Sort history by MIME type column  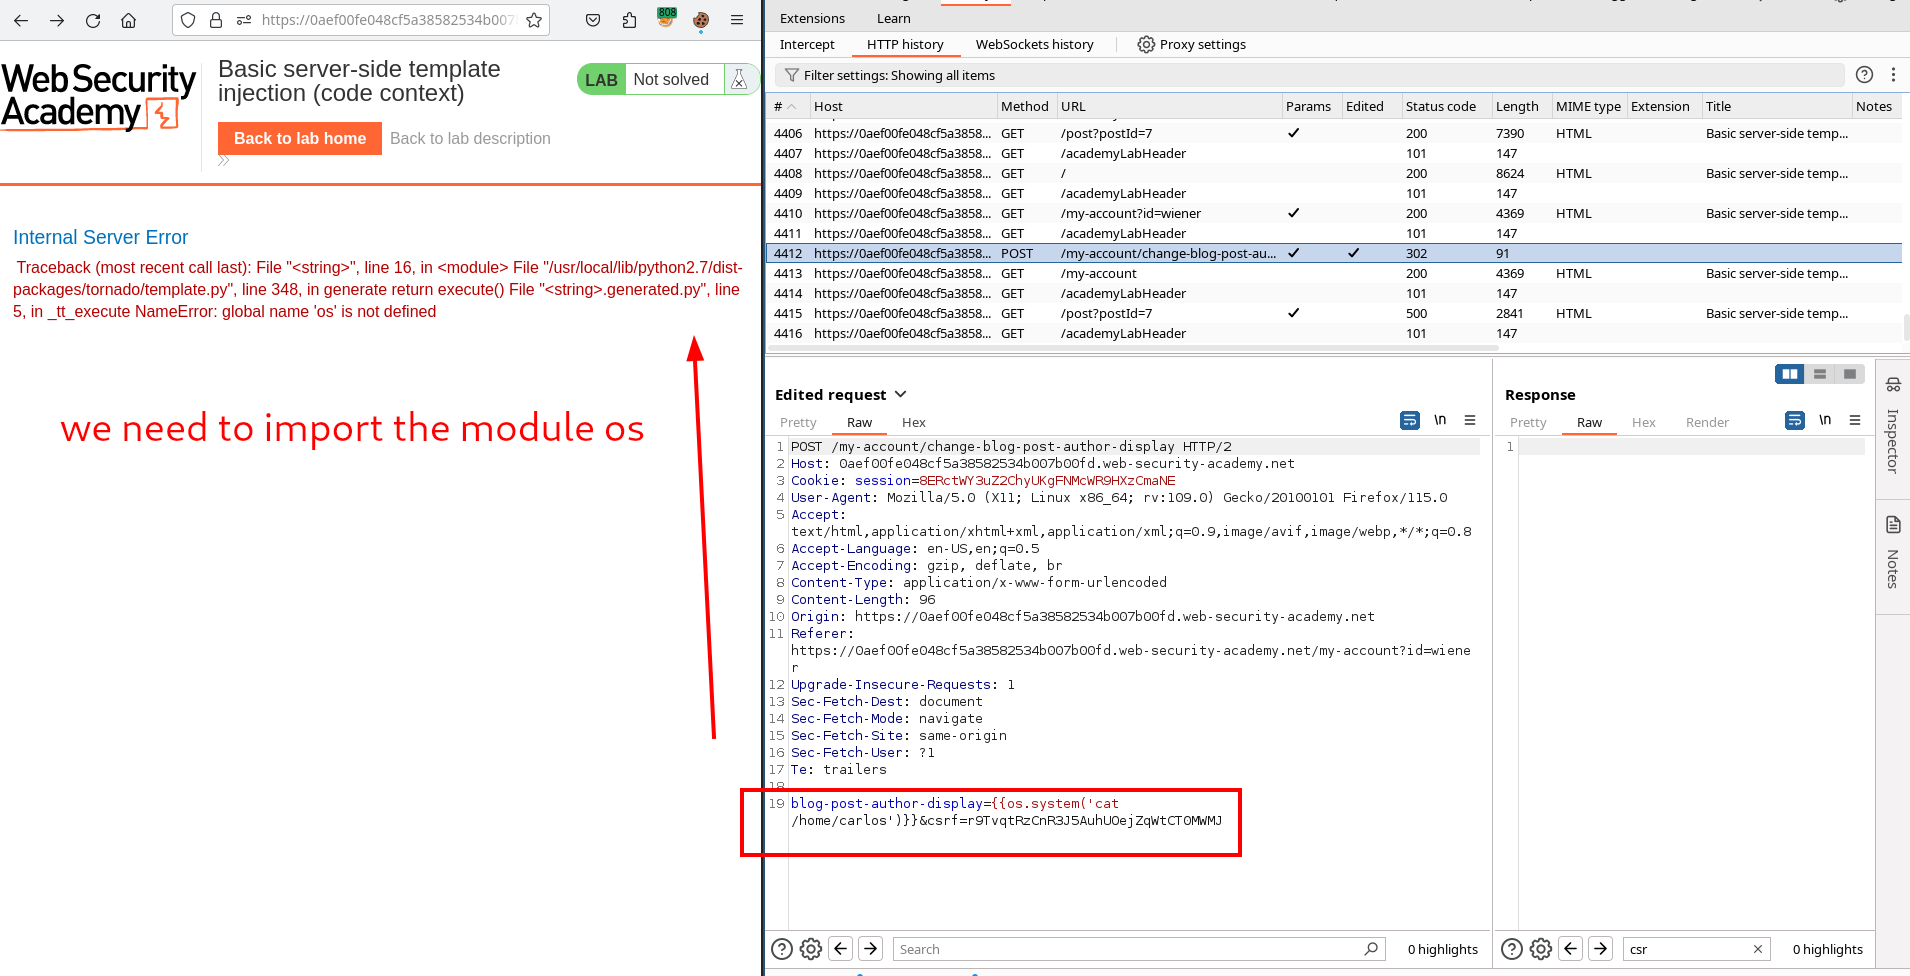coord(1588,106)
